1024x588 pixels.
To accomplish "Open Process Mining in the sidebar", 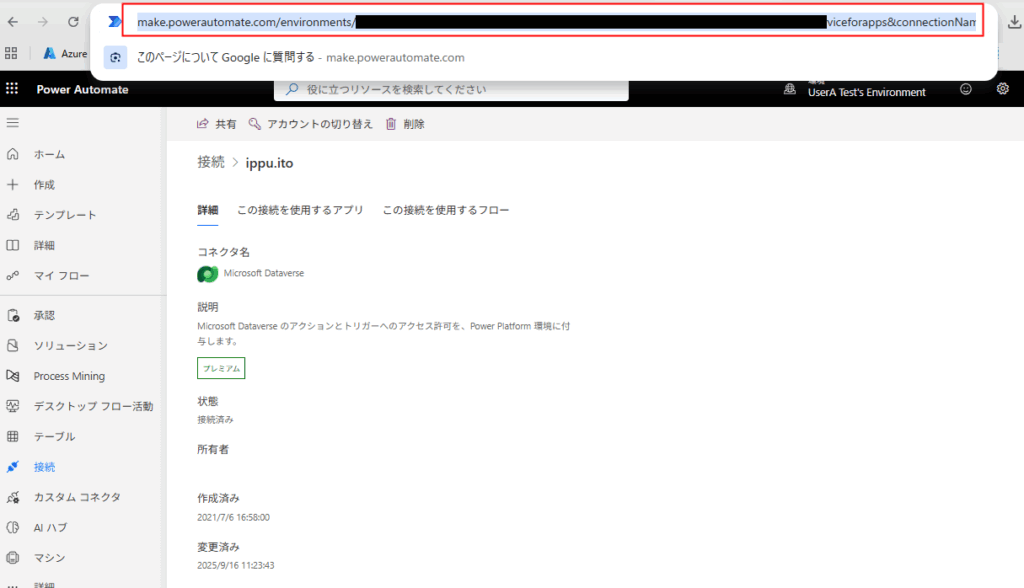I will (69, 376).
